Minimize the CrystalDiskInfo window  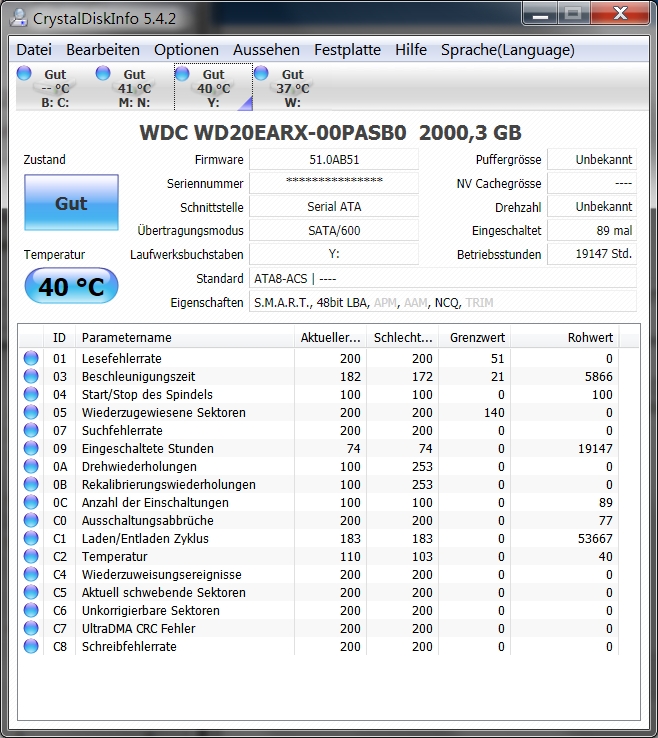pos(540,14)
